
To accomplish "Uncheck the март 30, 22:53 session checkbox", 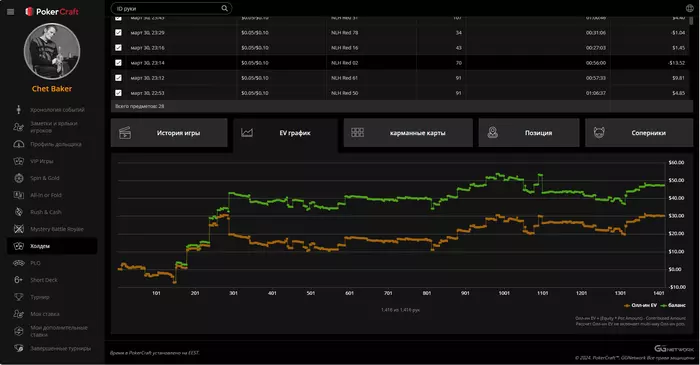I will pyautogui.click(x=118, y=93).
